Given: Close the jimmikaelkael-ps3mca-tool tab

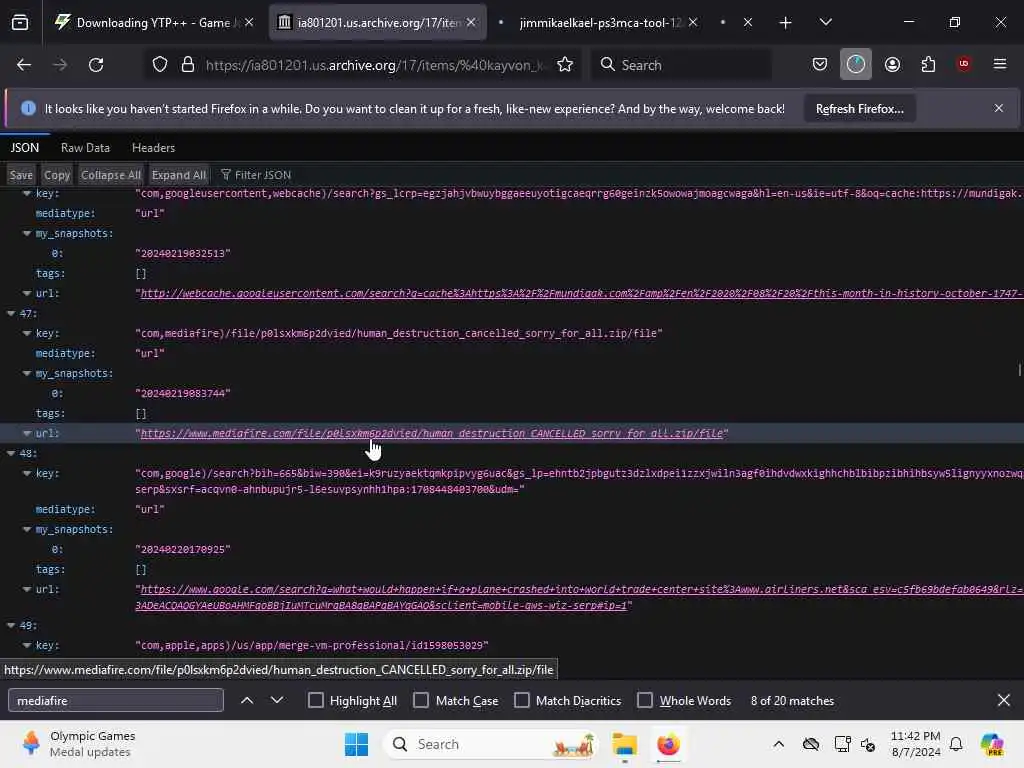Looking at the screenshot, I should click(x=693, y=23).
